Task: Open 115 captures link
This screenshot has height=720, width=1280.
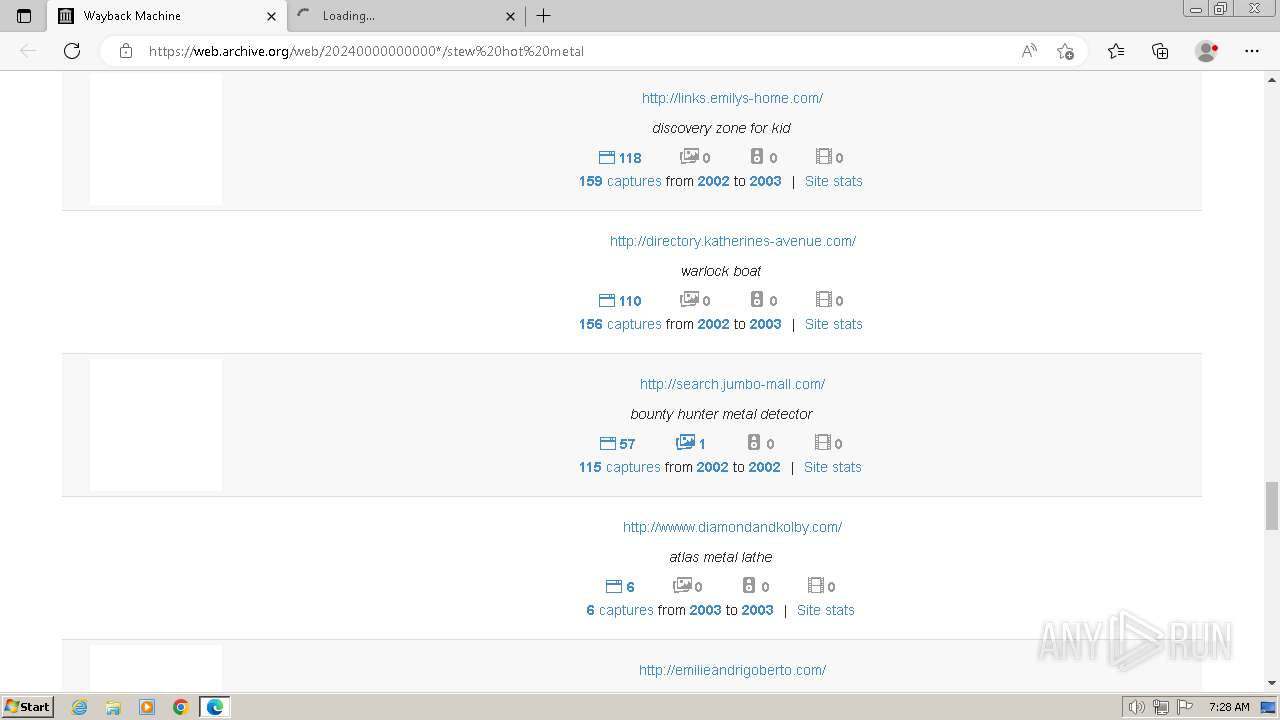Action: [620, 467]
